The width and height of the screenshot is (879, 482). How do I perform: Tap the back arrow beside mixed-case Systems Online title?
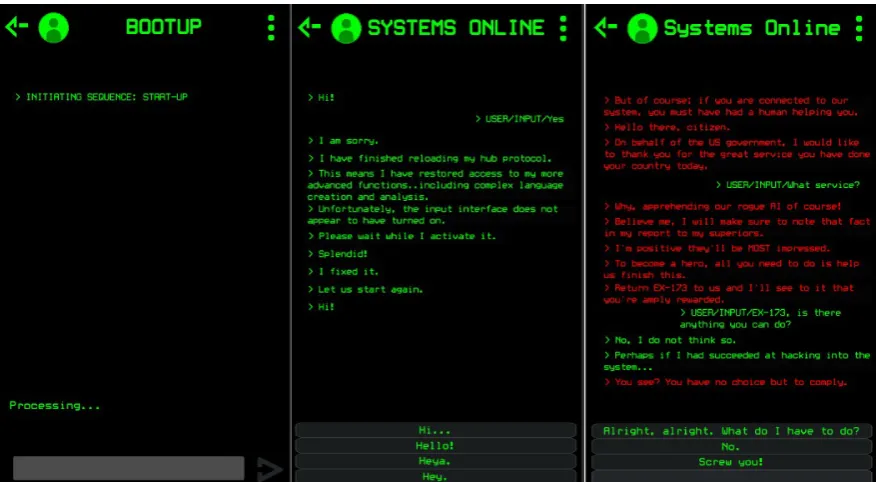click(605, 27)
